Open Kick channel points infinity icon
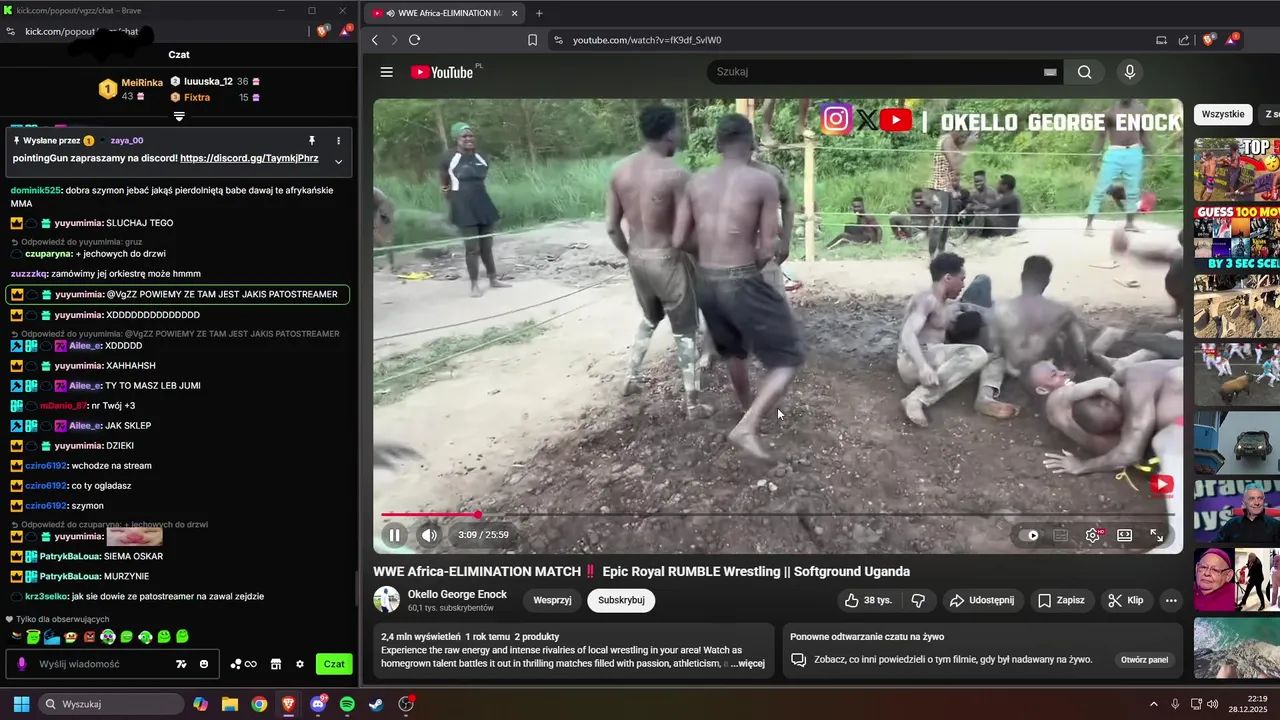Screen dimensions: 1280x720 point(243,664)
